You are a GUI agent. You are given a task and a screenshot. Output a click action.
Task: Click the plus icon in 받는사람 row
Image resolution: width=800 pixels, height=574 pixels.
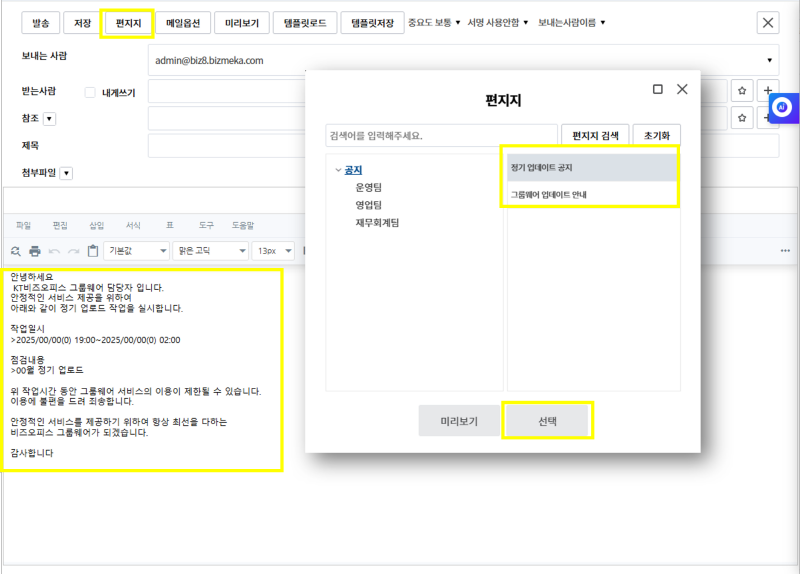(x=768, y=91)
